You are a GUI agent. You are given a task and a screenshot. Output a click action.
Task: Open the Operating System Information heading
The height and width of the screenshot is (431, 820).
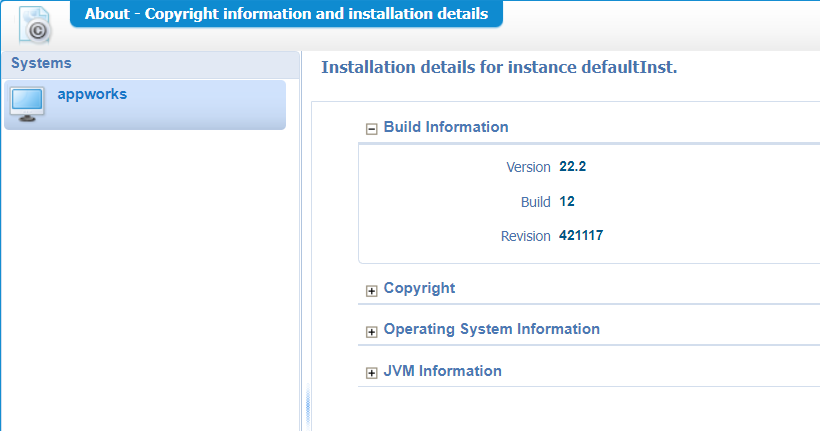click(491, 329)
